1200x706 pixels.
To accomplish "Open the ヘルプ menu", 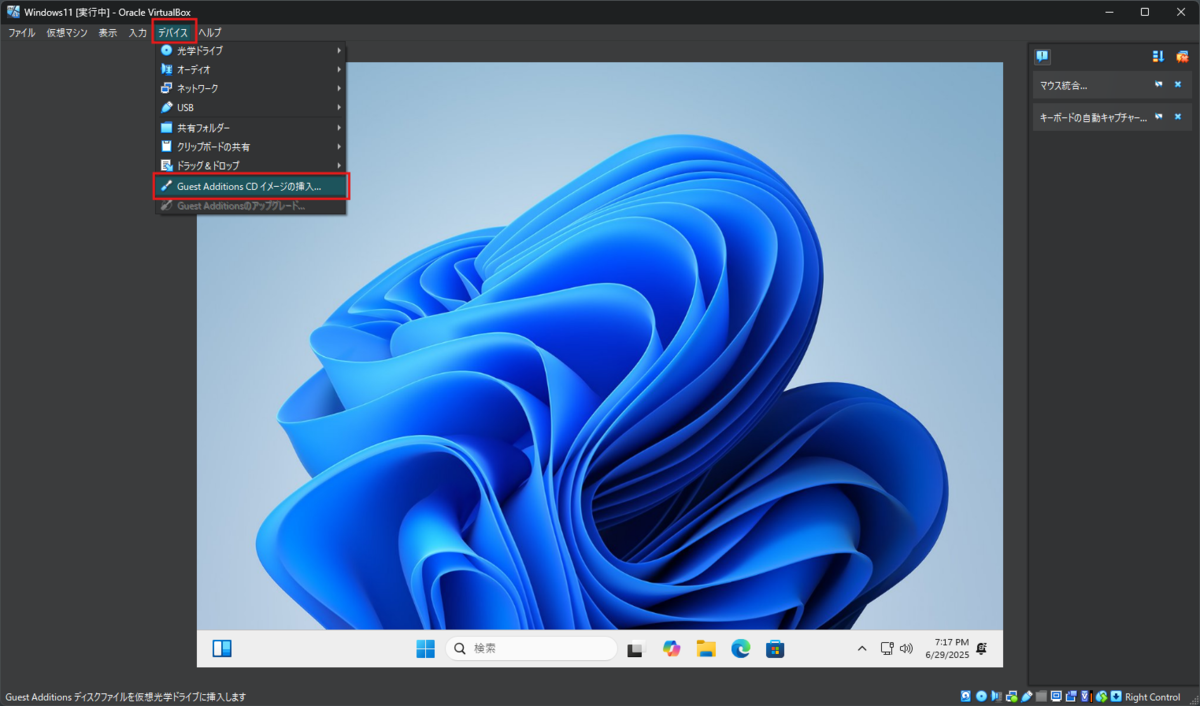I will [x=210, y=33].
